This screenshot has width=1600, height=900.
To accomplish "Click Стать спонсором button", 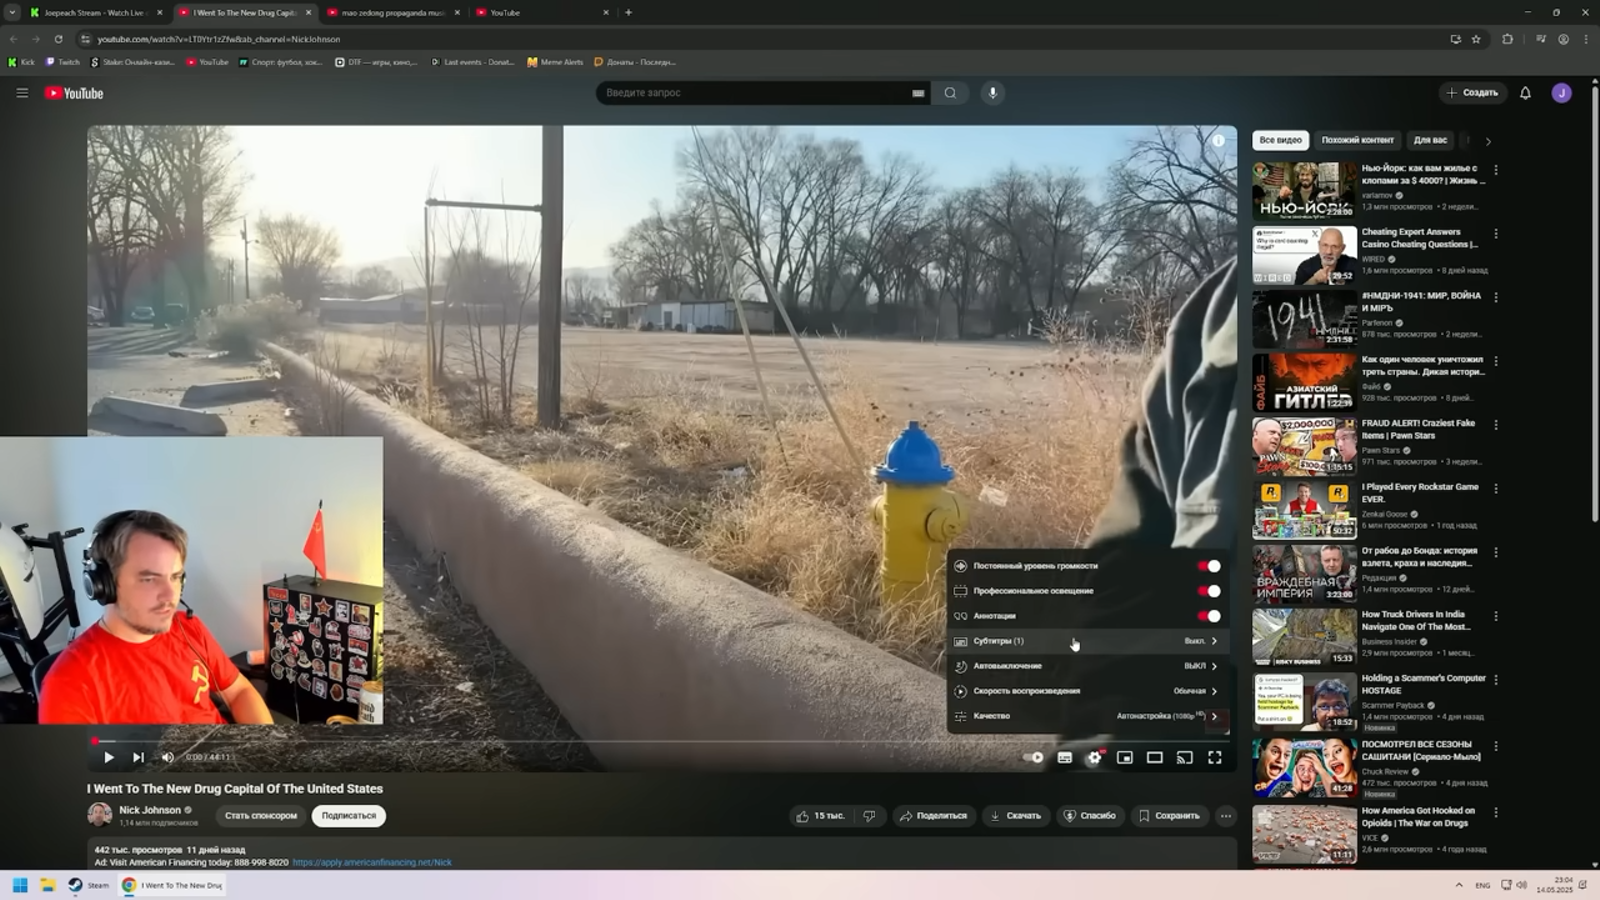I will [x=261, y=816].
